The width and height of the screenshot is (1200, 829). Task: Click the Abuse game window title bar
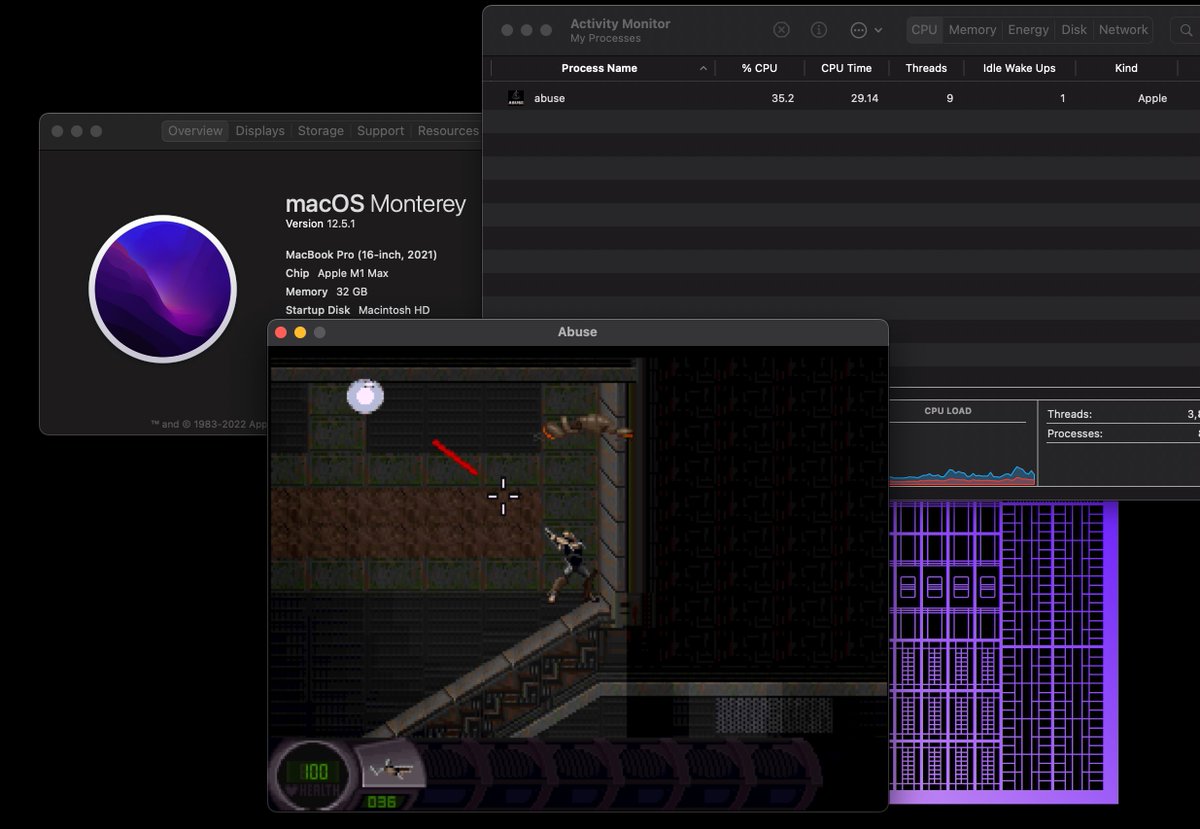click(577, 332)
